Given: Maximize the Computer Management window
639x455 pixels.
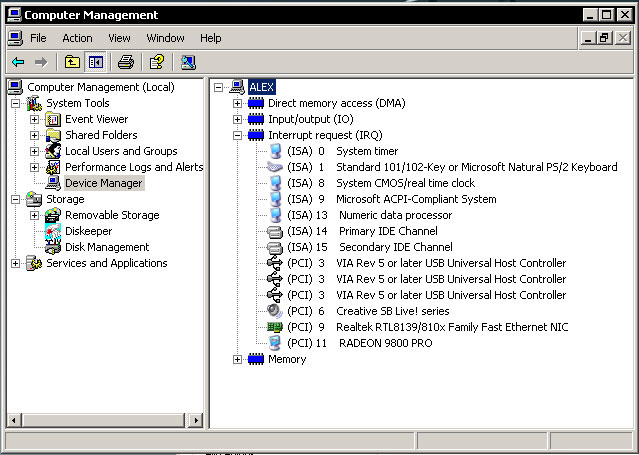Looking at the screenshot, I should [x=606, y=15].
